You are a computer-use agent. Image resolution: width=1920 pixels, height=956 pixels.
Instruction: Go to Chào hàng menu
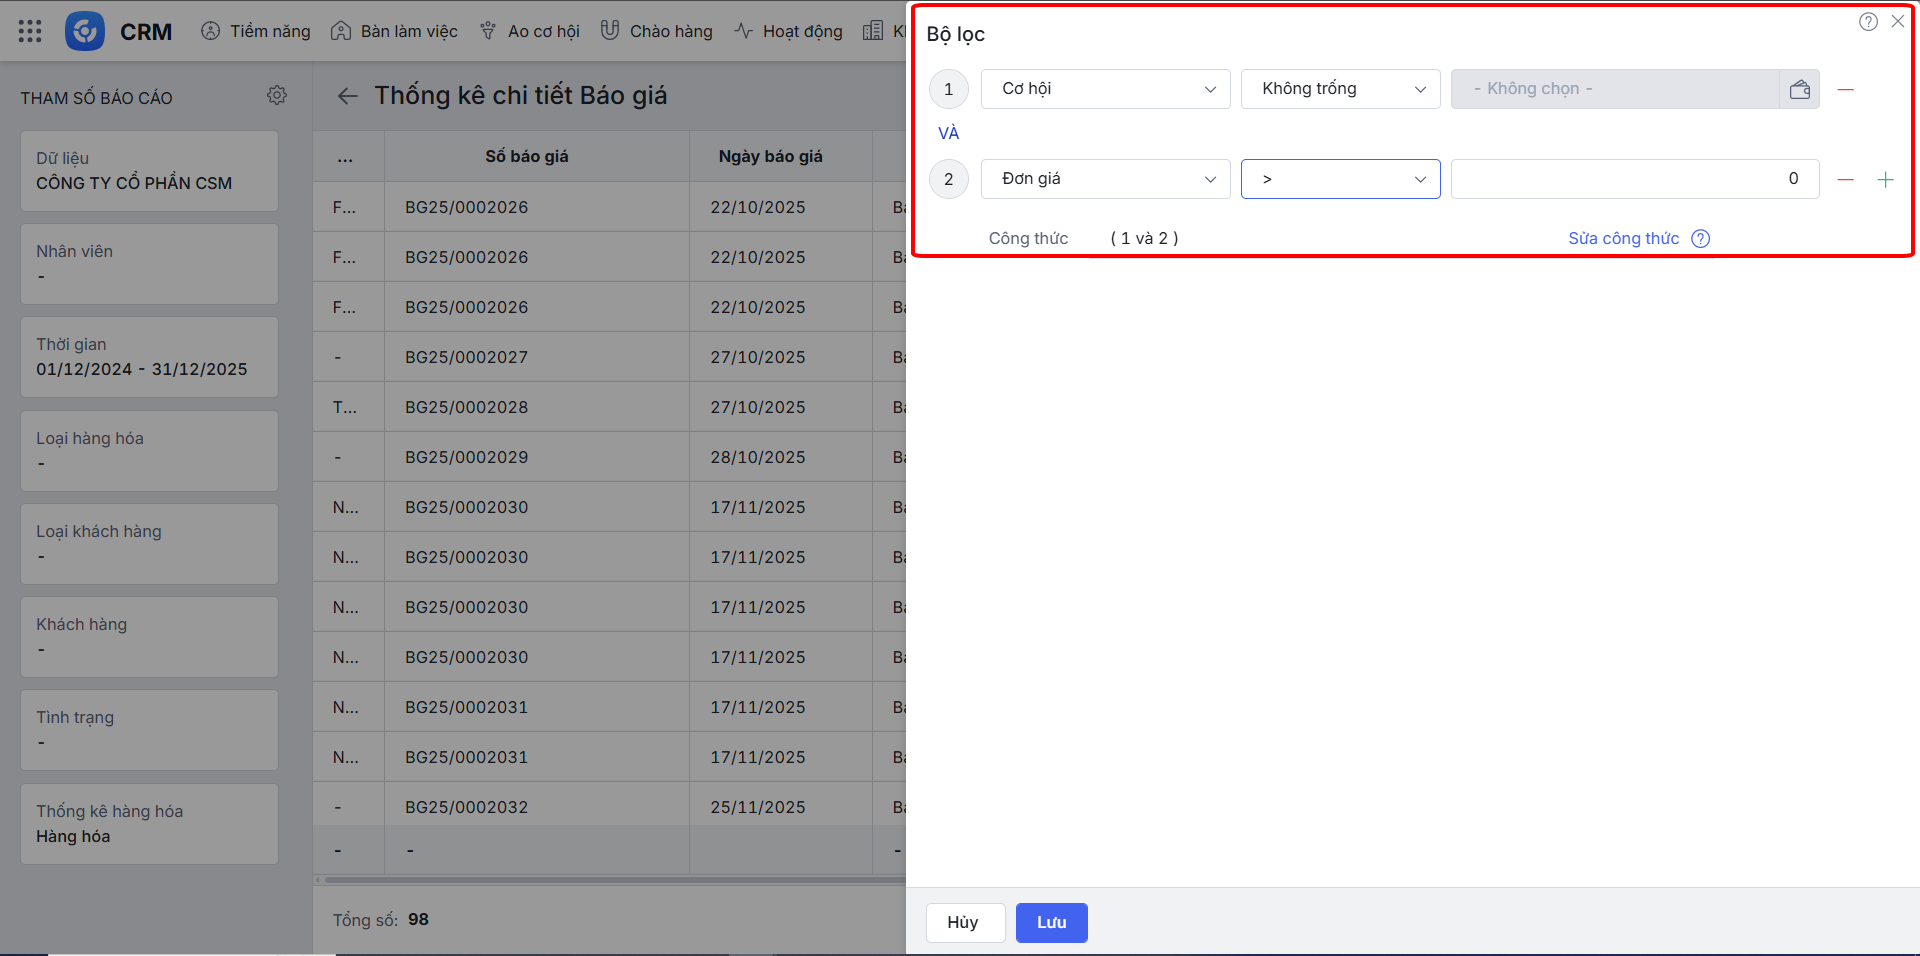click(657, 31)
